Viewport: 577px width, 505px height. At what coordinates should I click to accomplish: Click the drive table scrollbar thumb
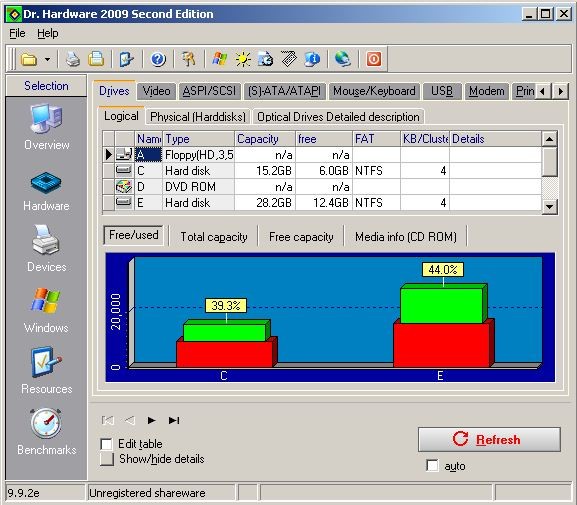[x=549, y=162]
